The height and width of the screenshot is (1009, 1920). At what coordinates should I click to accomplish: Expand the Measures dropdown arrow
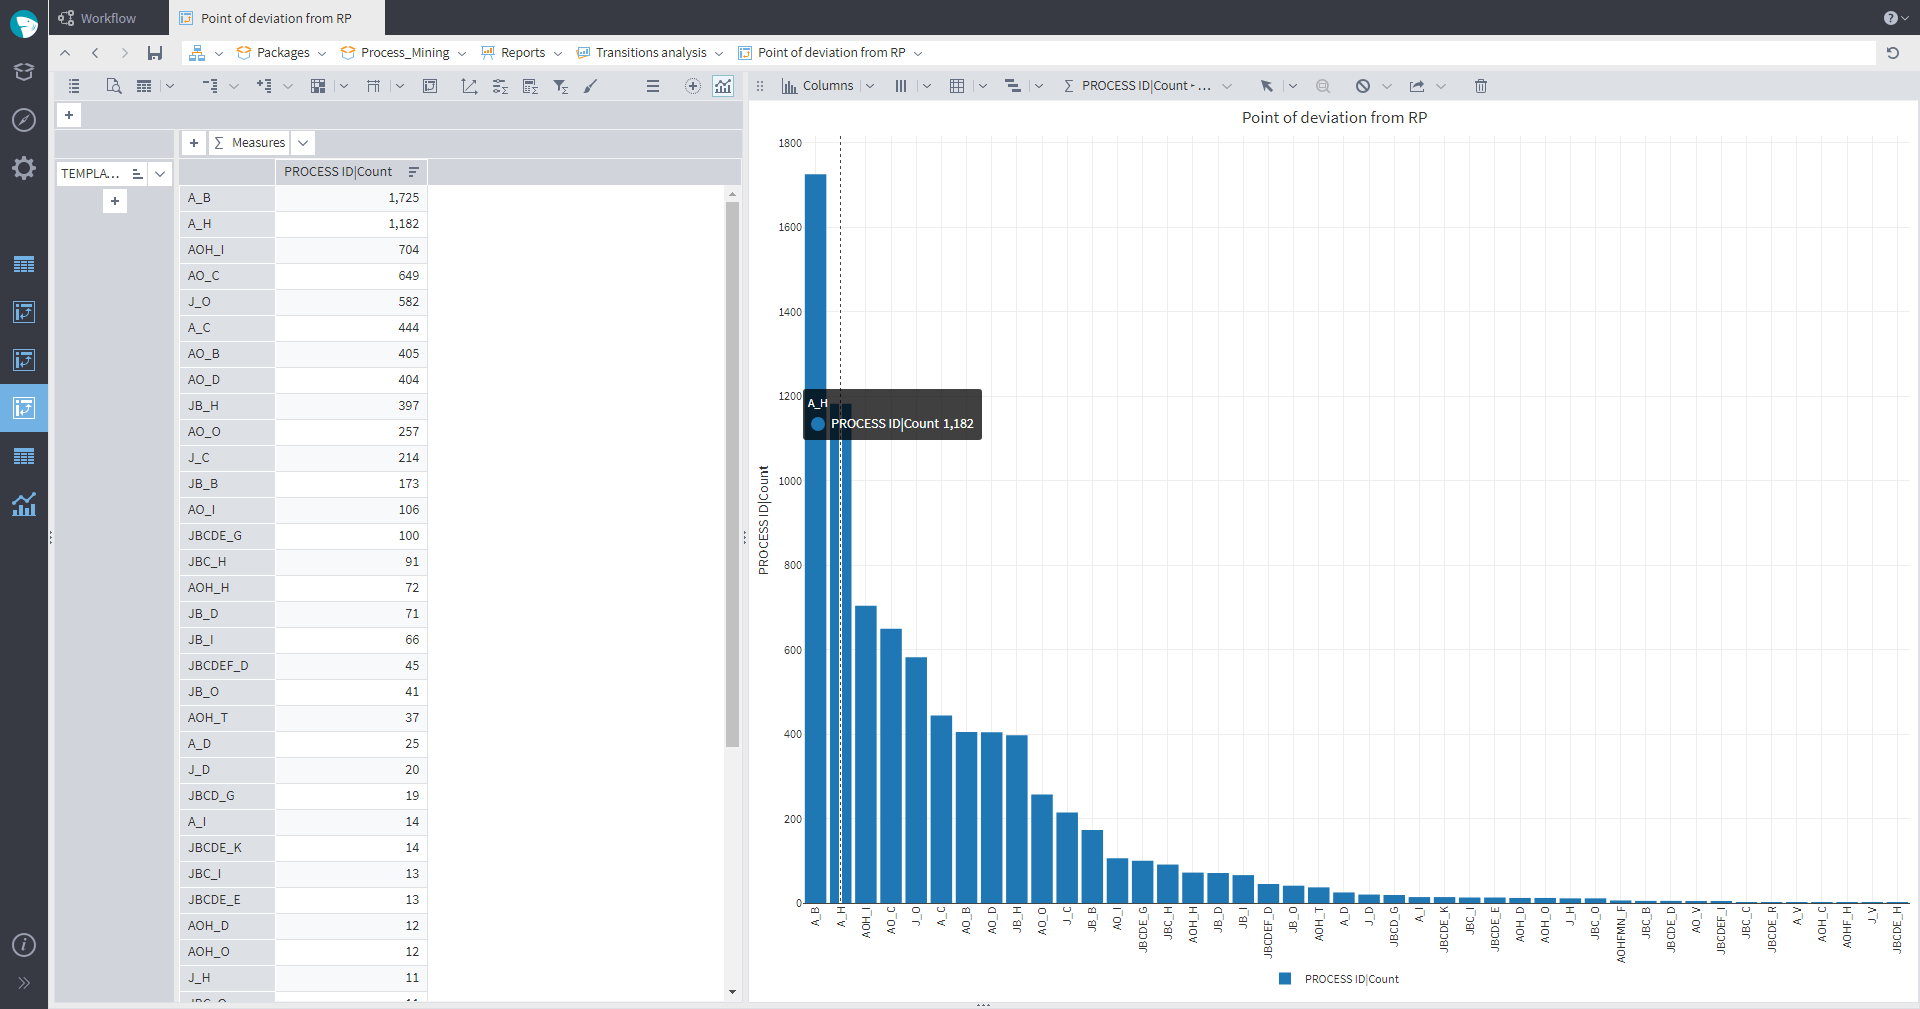coord(303,143)
